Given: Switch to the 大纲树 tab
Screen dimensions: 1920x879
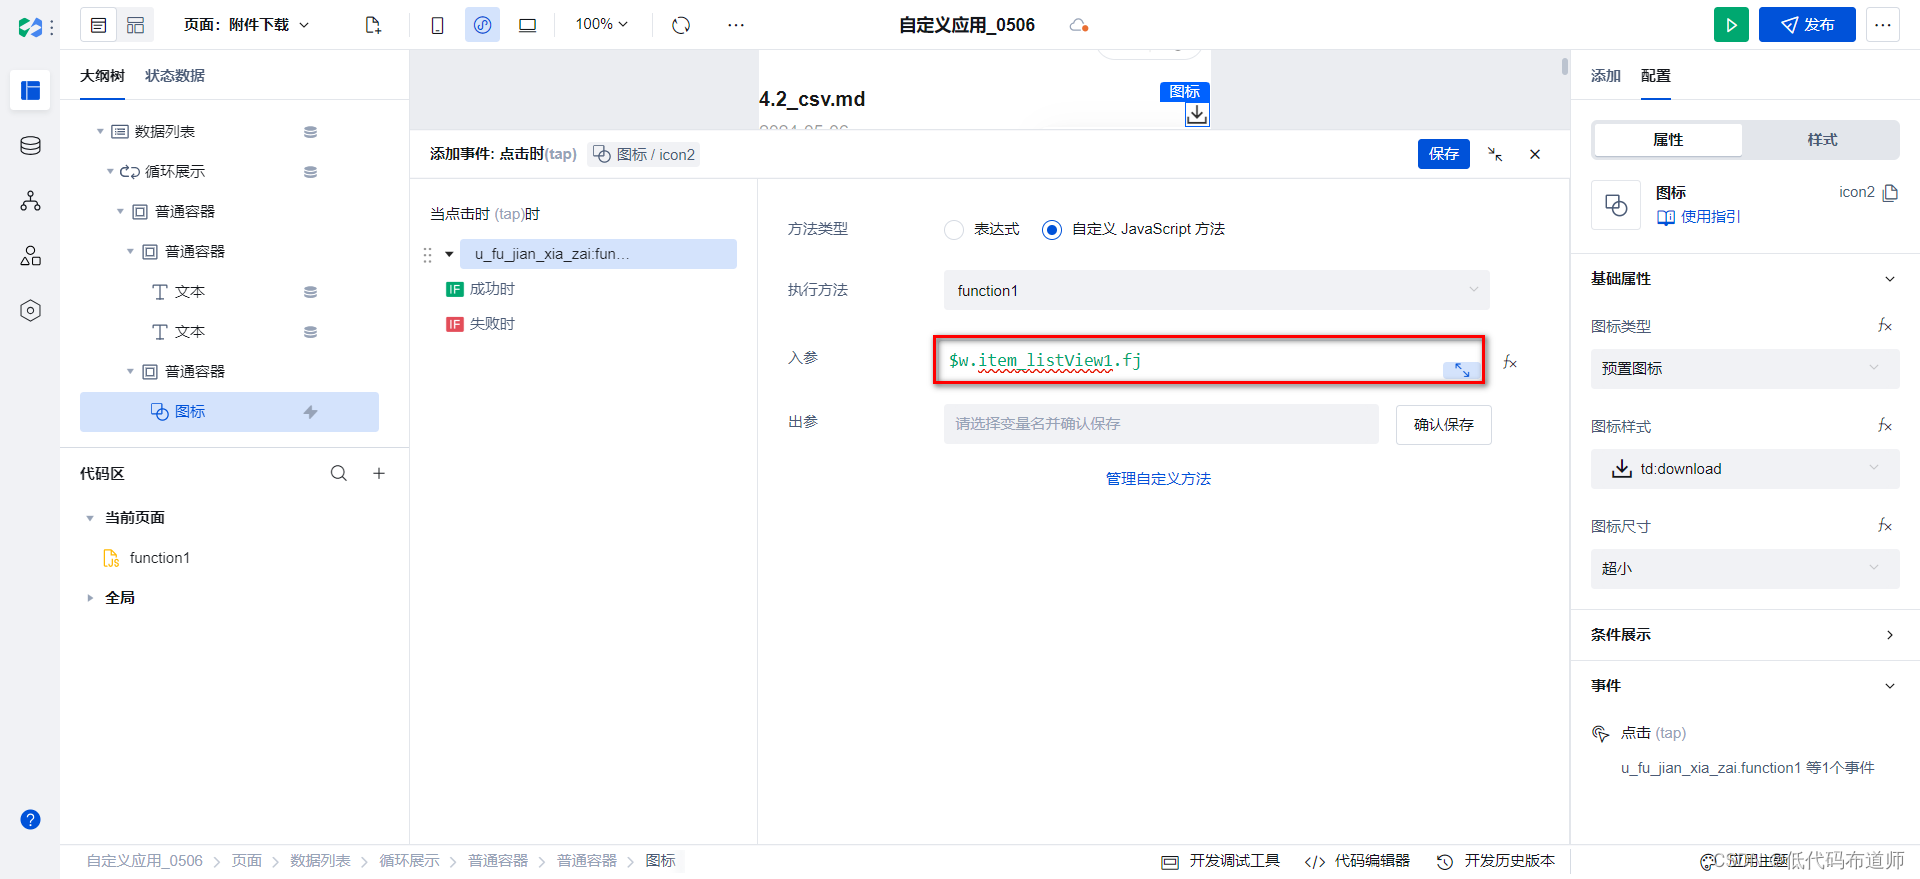Looking at the screenshot, I should [102, 76].
